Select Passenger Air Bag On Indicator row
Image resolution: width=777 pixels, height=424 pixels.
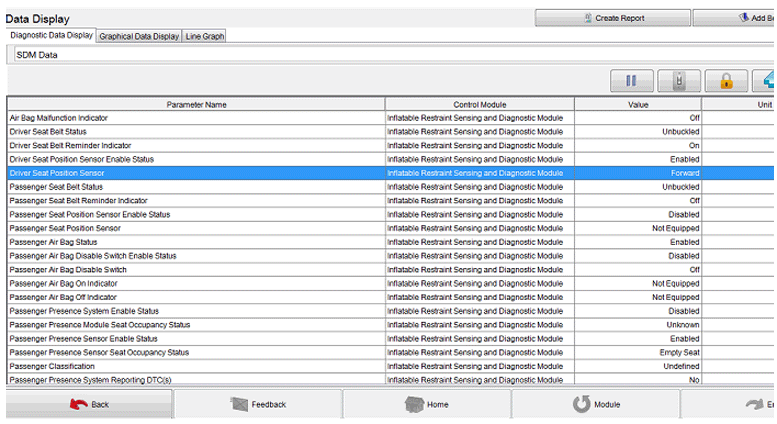pyautogui.click(x=390, y=283)
